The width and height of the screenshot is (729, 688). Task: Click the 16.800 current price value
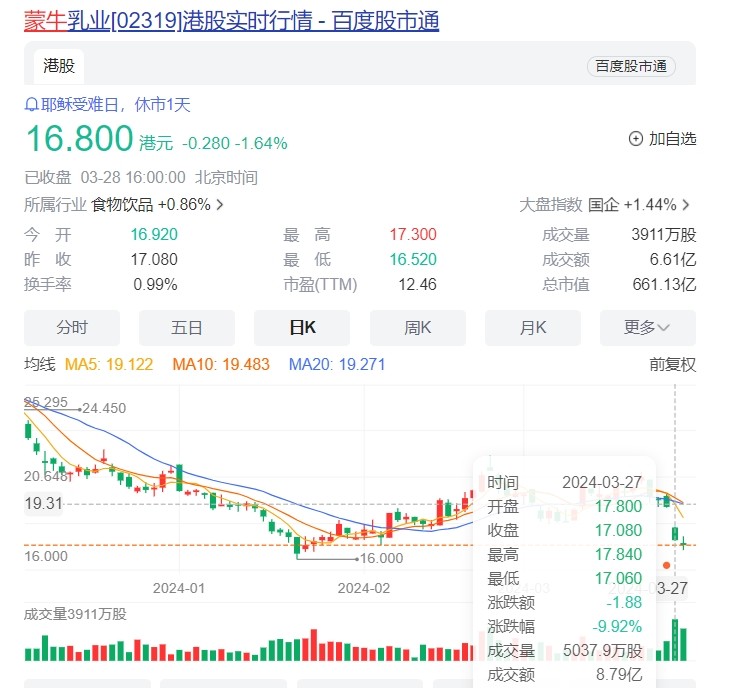(80, 139)
